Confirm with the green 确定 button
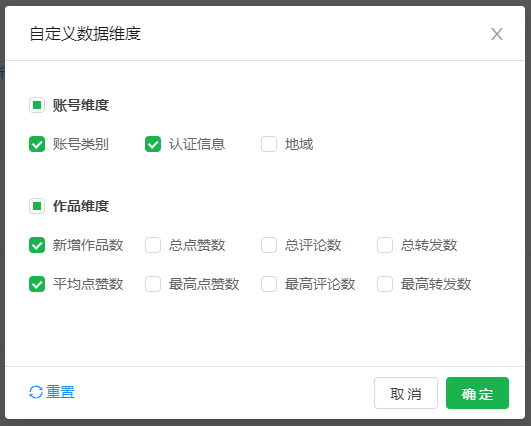The image size is (531, 426). (x=477, y=393)
